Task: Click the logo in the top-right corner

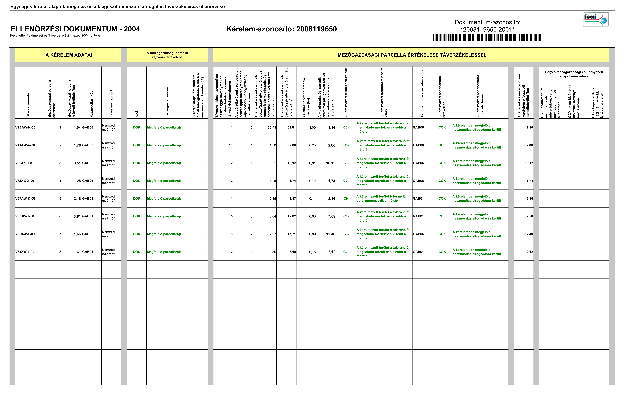Action: click(596, 19)
